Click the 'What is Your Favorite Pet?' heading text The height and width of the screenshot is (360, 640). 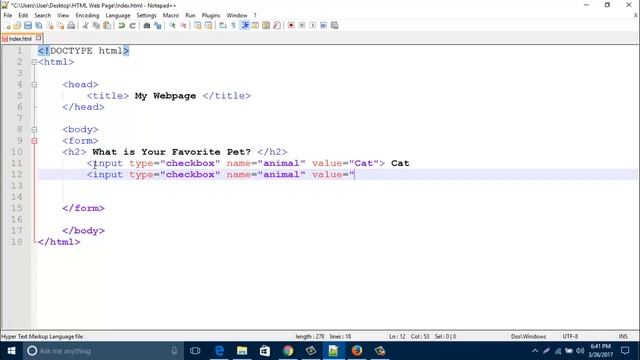[x=171, y=152]
